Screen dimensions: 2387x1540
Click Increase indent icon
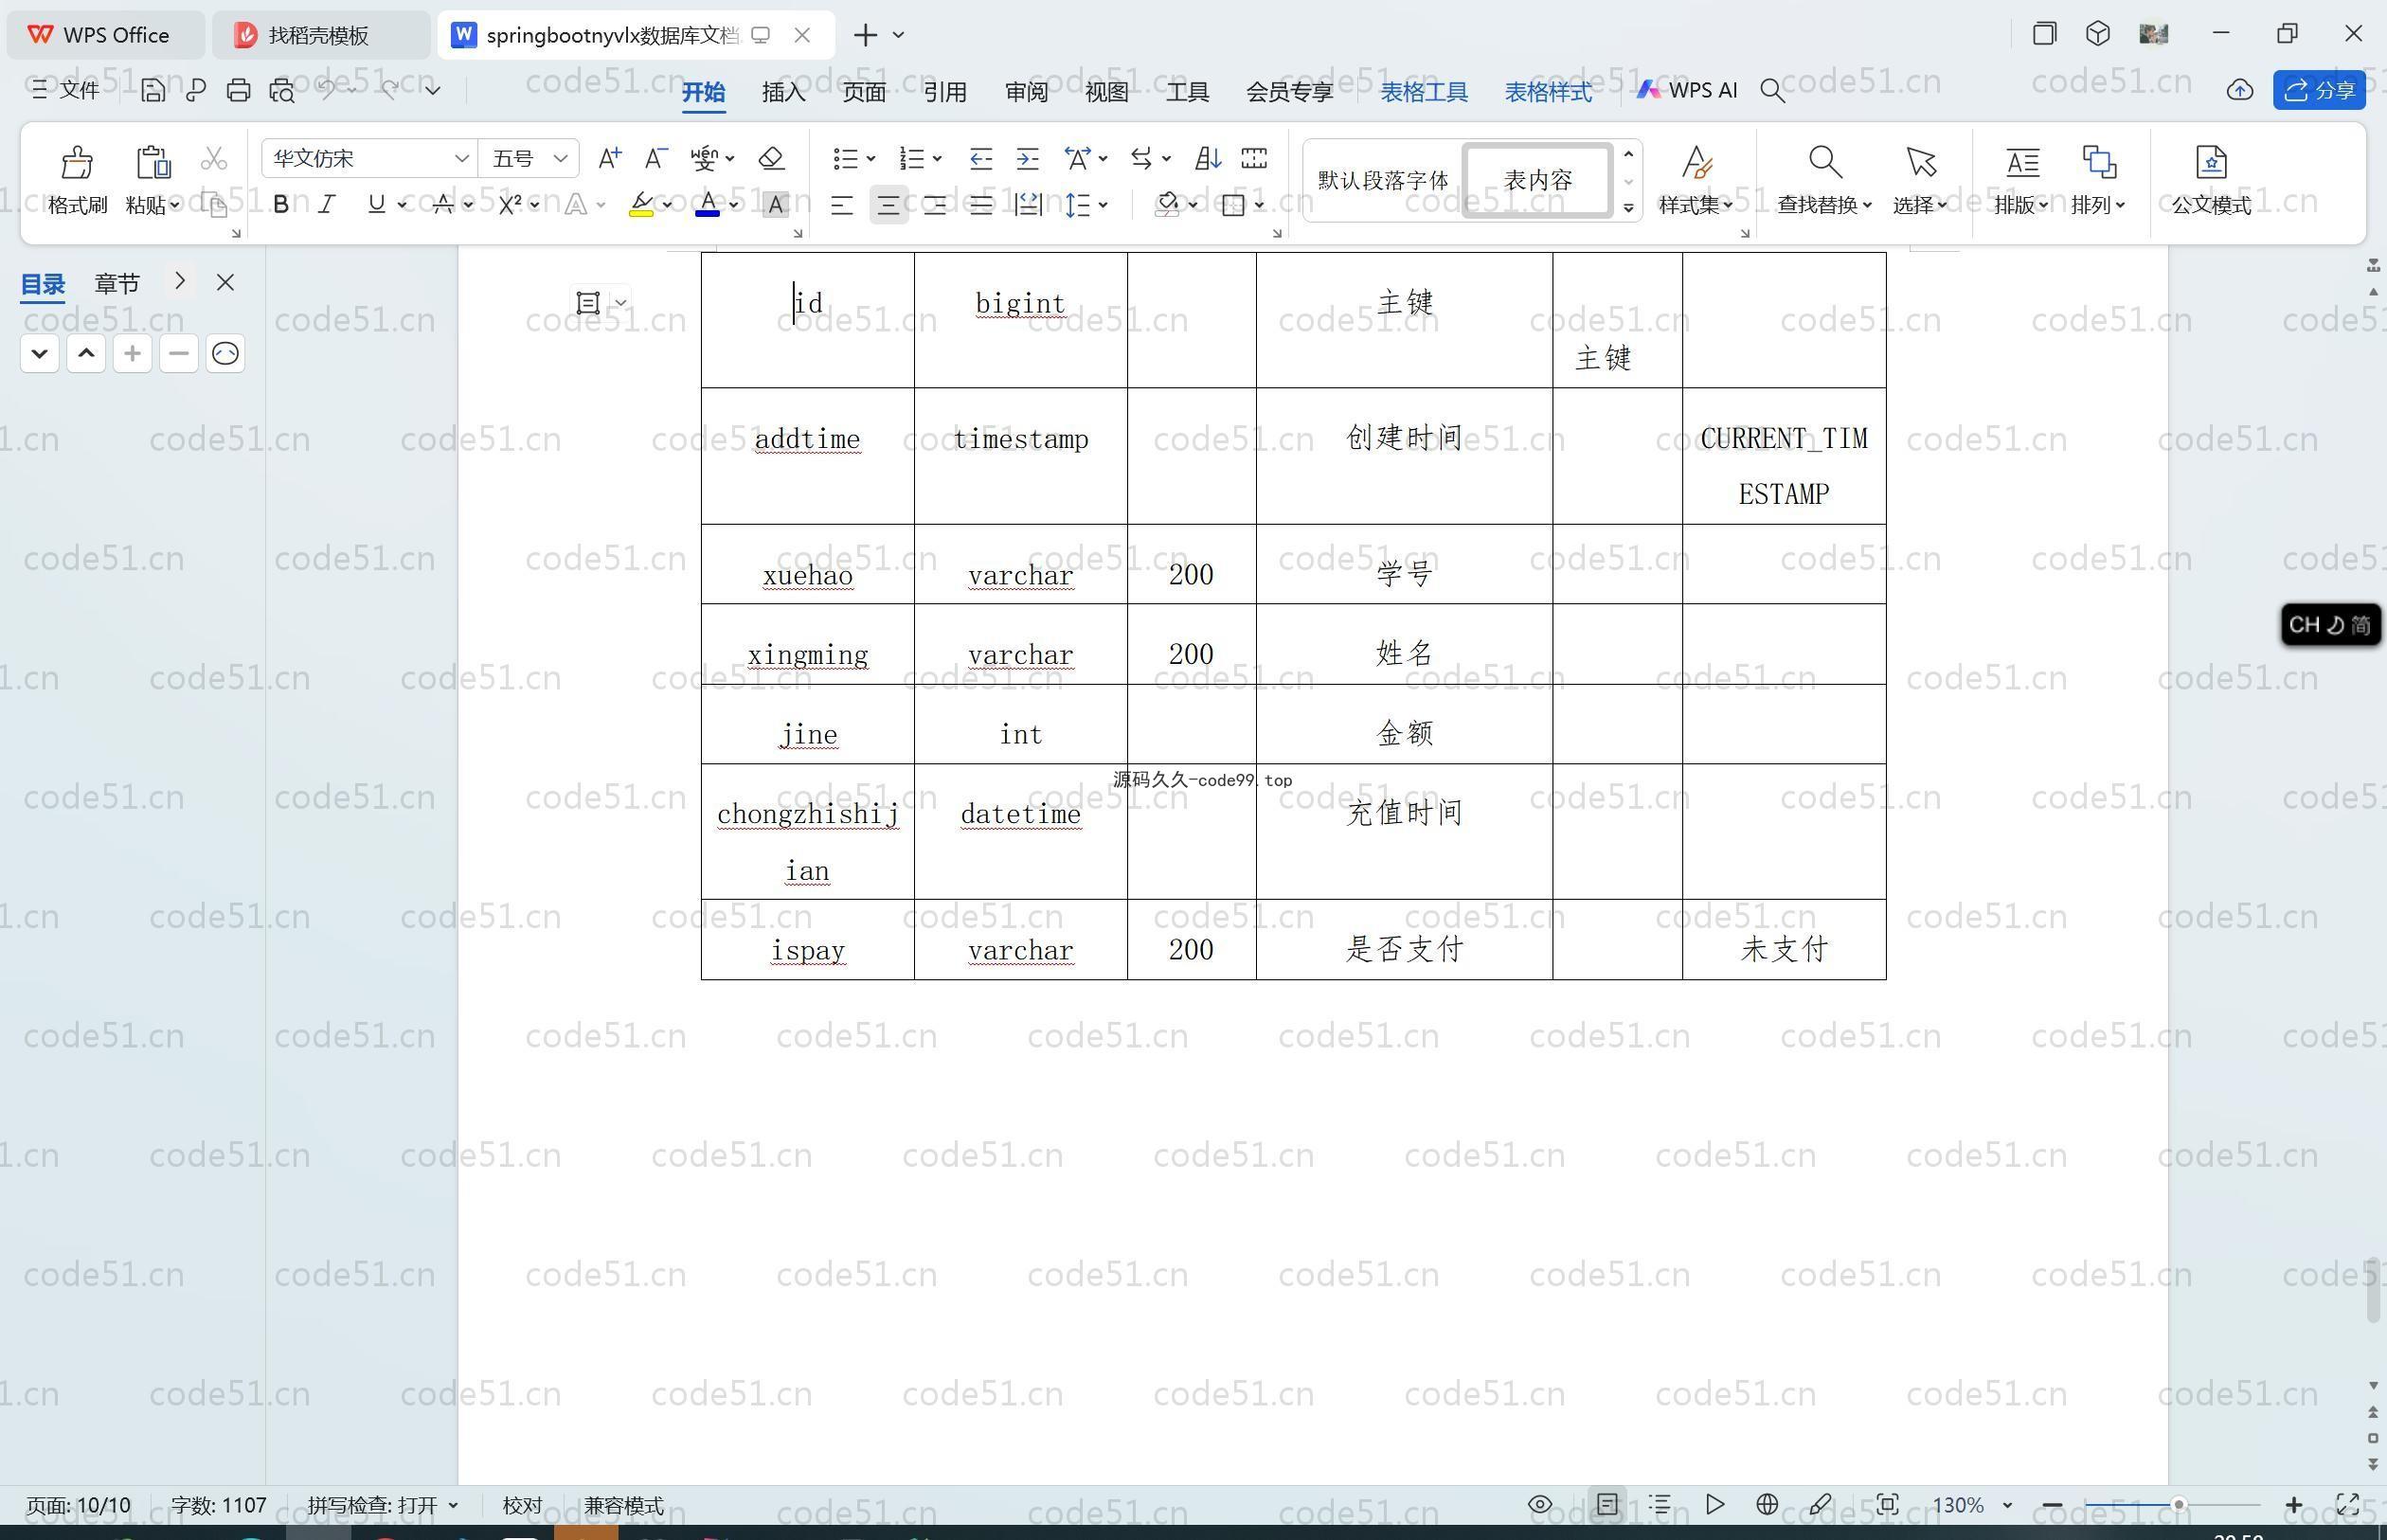click(x=1027, y=158)
